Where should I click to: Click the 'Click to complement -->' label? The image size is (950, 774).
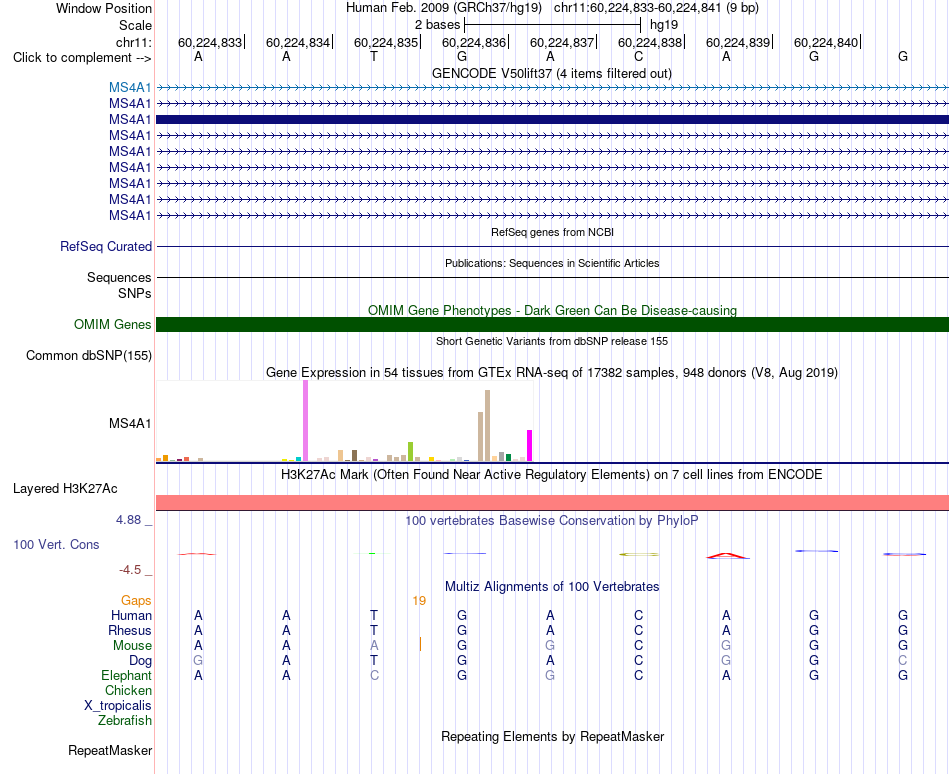[x=82, y=58]
